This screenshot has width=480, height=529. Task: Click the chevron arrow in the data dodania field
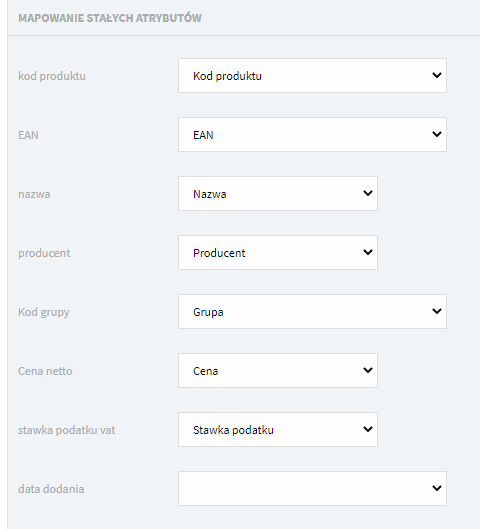pos(437,488)
